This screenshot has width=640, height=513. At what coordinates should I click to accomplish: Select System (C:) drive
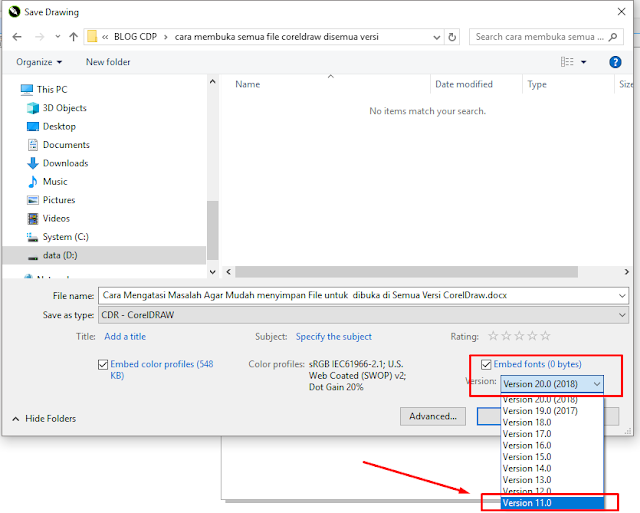(x=65, y=236)
